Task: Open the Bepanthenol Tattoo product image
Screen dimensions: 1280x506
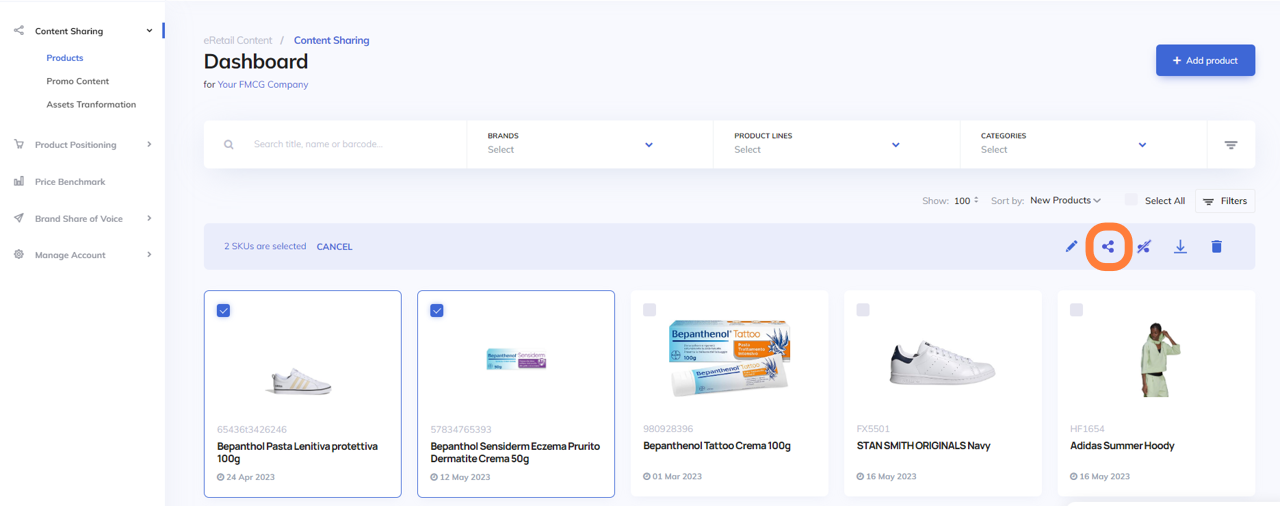Action: pyautogui.click(x=728, y=357)
